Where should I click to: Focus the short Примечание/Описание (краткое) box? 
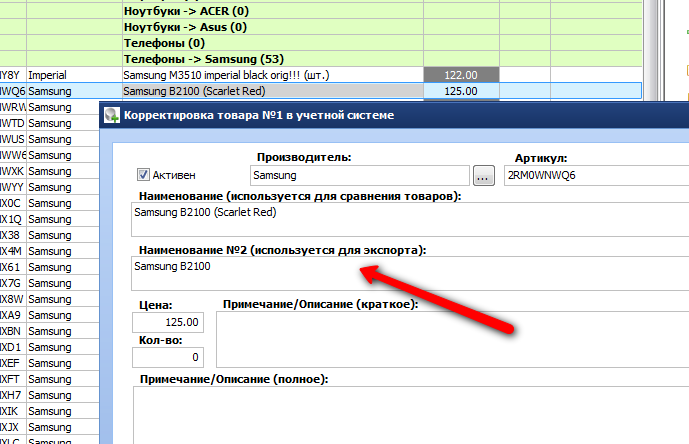453,339
